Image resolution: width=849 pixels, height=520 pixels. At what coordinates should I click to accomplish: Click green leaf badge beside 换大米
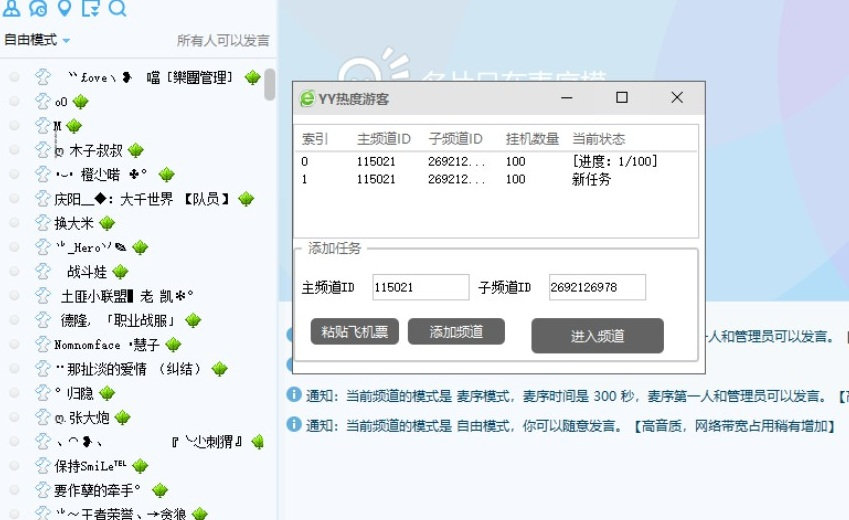point(107,223)
